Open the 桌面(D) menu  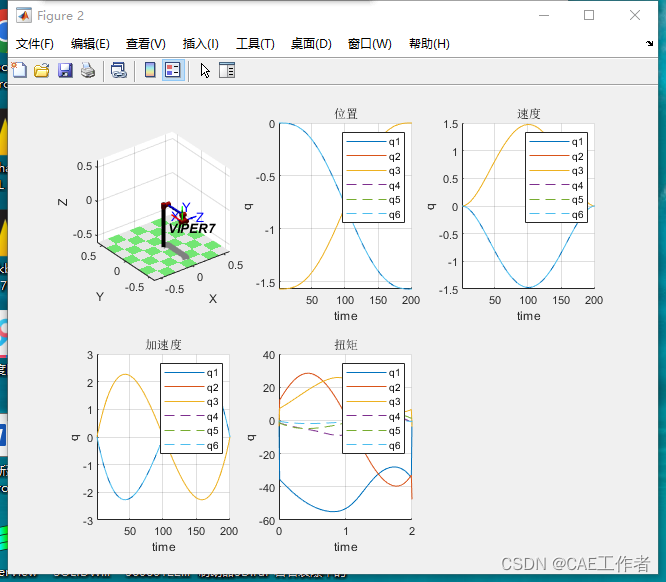coord(311,44)
